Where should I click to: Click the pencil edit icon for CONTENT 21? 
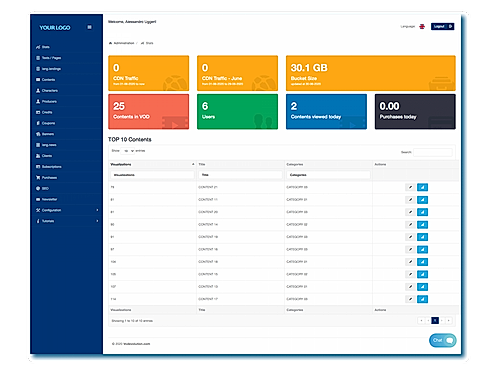410,187
